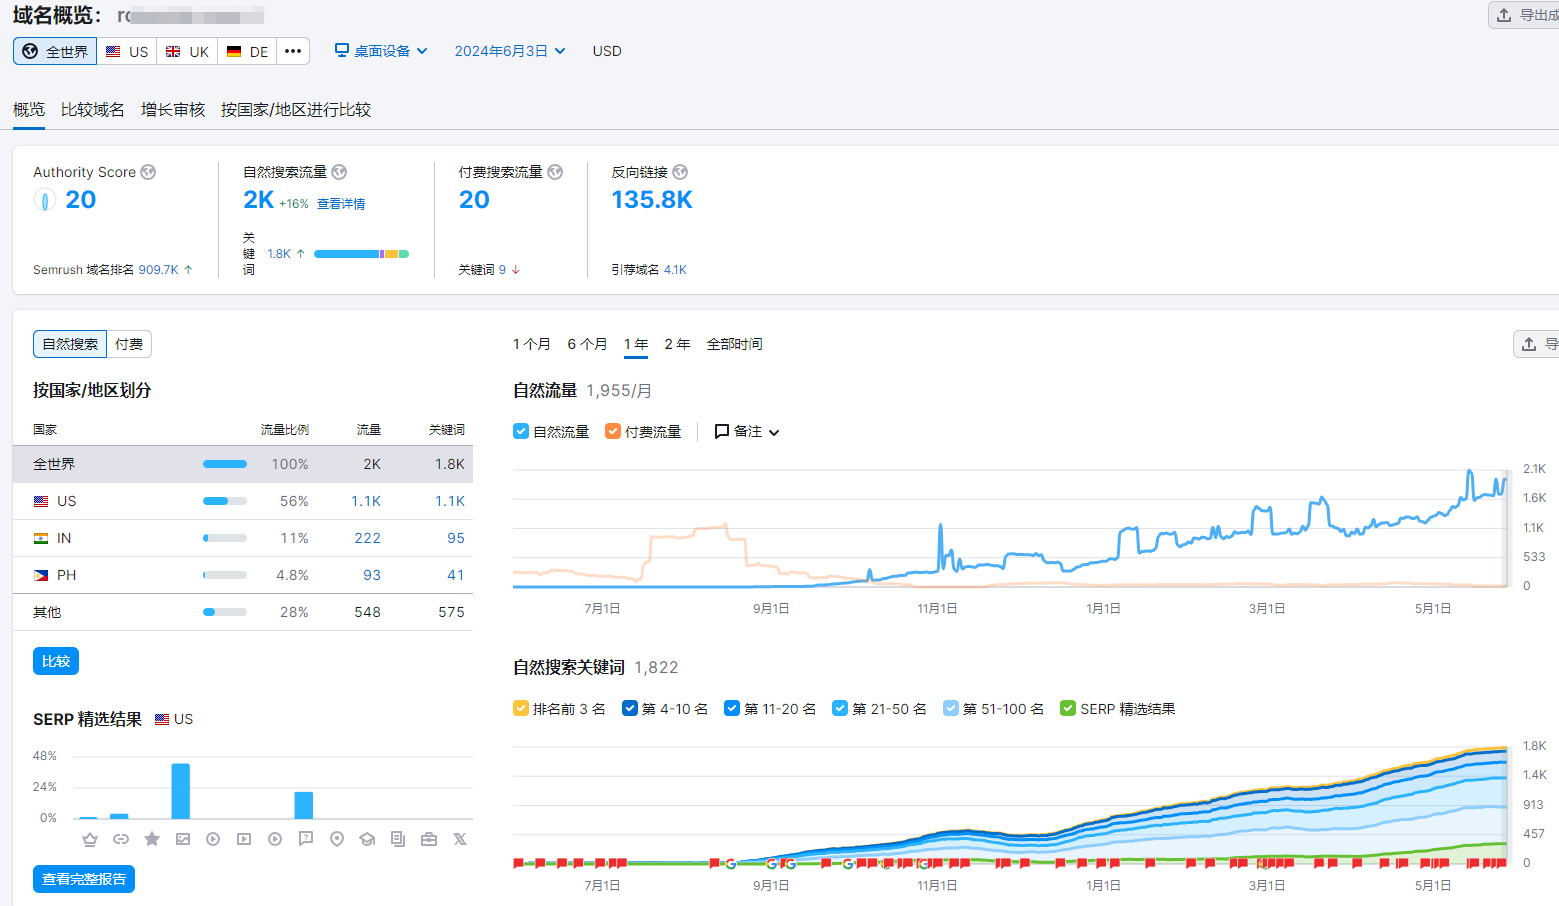1559x906 pixels.
Task: Select the US row in country table
Action: (242, 501)
